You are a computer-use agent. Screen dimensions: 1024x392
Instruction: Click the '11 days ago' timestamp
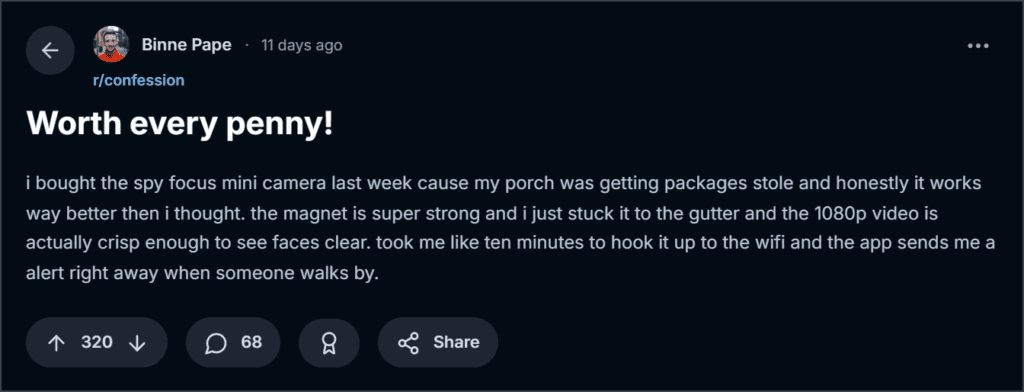[302, 46]
